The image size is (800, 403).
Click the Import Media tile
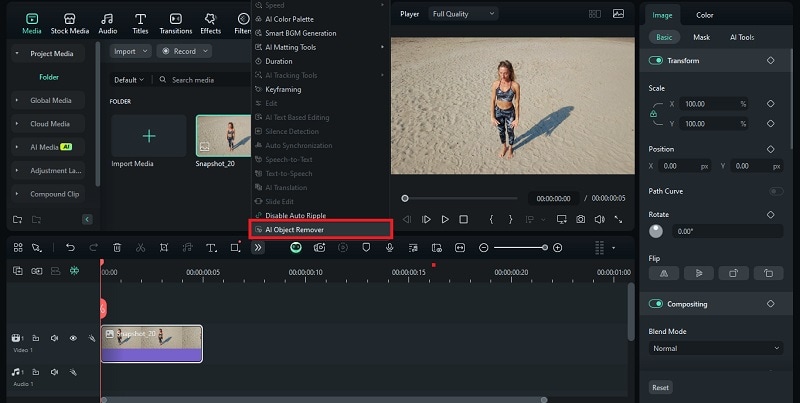coord(149,137)
